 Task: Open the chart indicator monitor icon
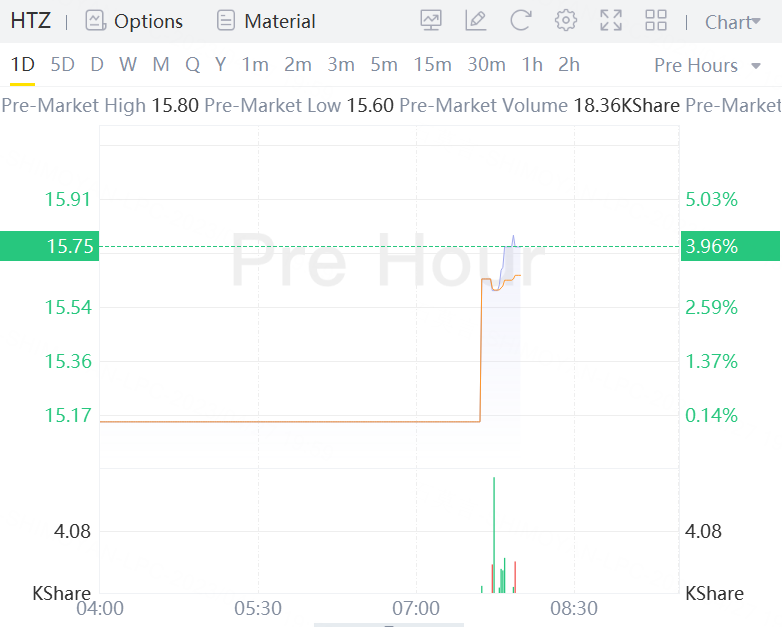click(x=431, y=21)
